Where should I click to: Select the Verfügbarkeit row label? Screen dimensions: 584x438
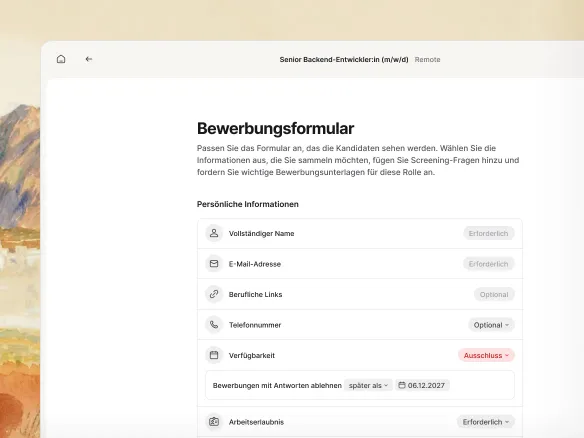click(x=252, y=356)
